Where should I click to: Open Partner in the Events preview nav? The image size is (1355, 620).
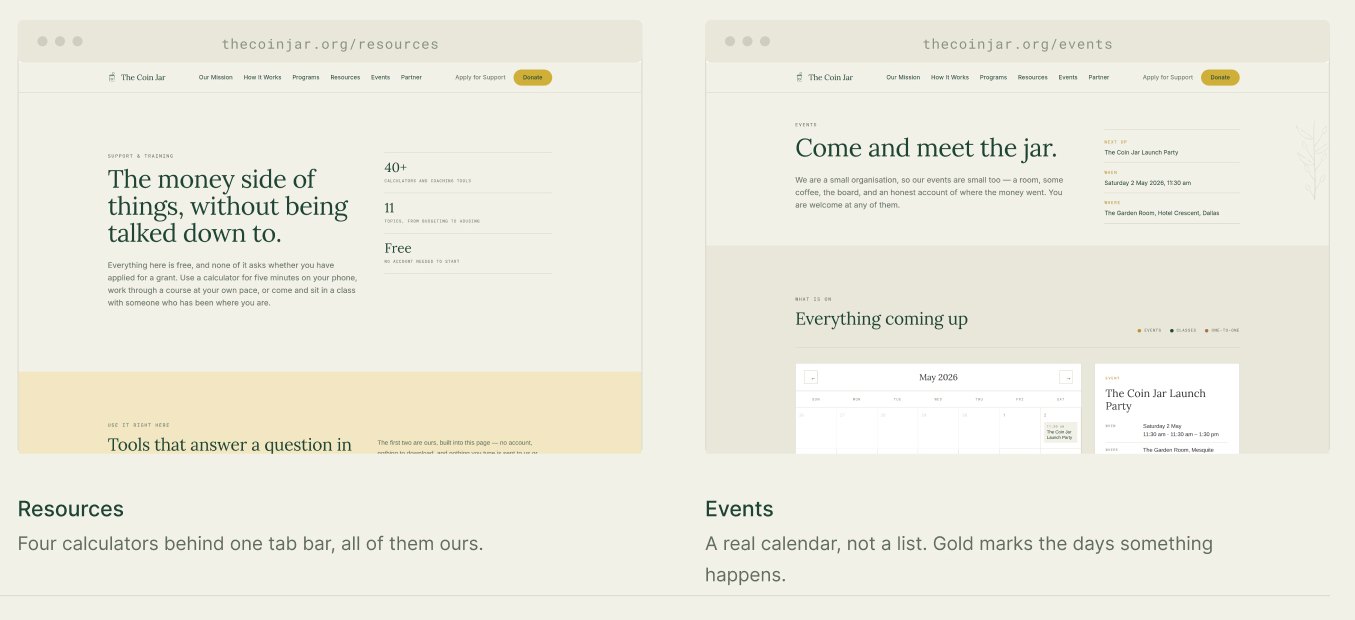[x=1099, y=77]
